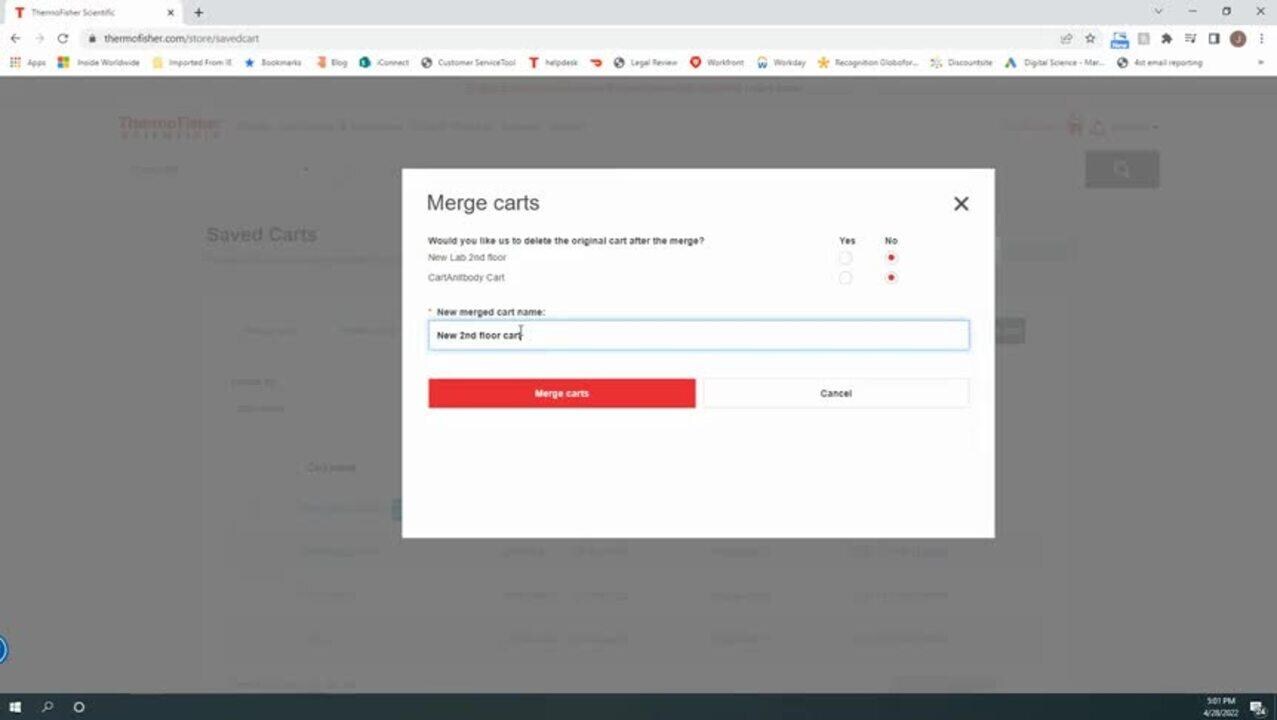Bookmark this page with the star icon
The width and height of the screenshot is (1277, 720).
pyautogui.click(x=1090, y=38)
